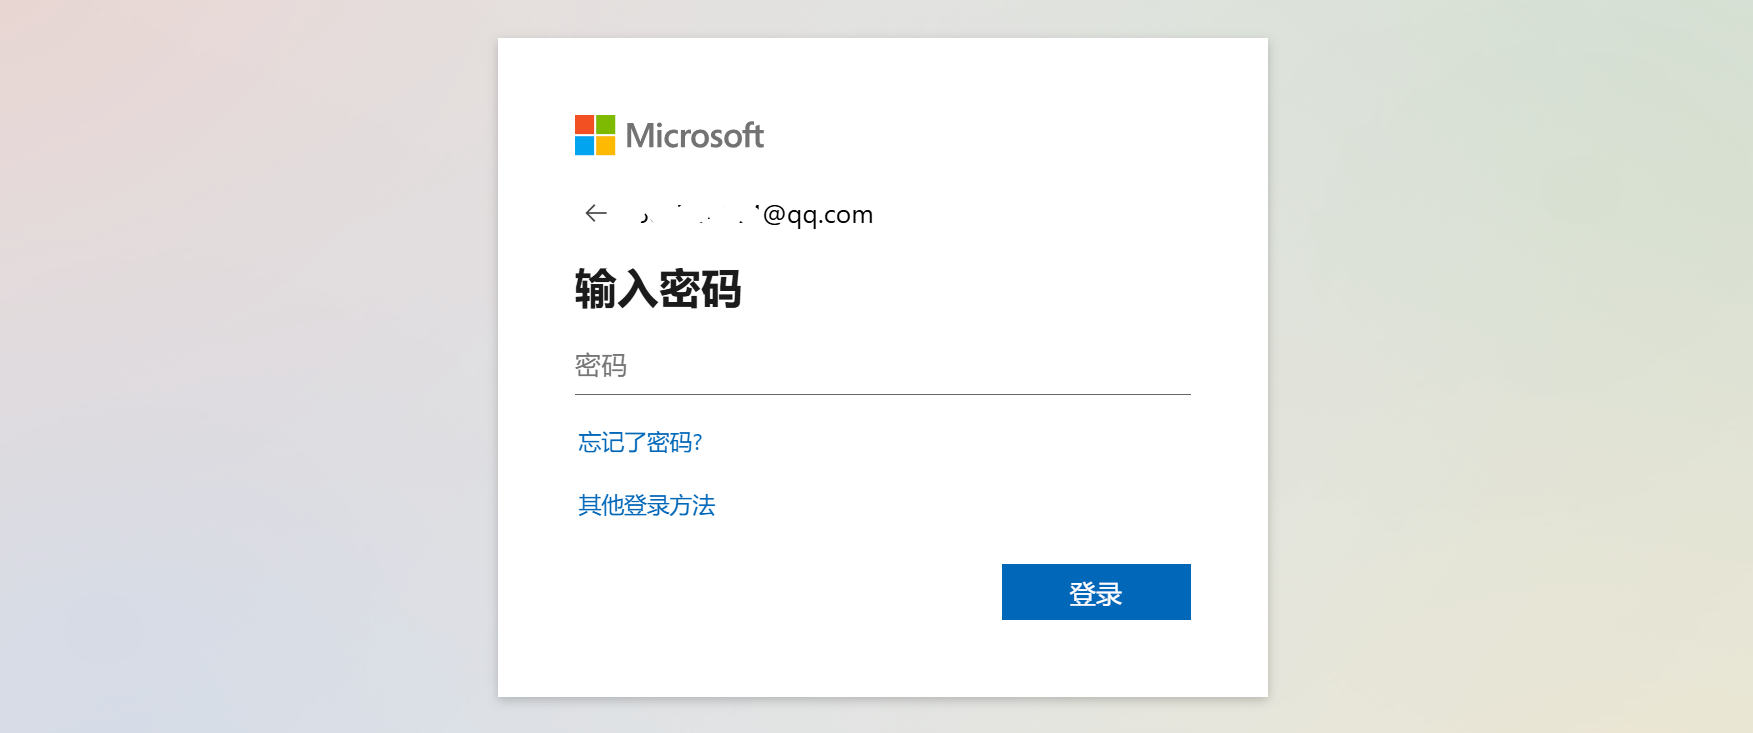Click the back arrow beside the email
The width and height of the screenshot is (1753, 733).
[x=596, y=213]
